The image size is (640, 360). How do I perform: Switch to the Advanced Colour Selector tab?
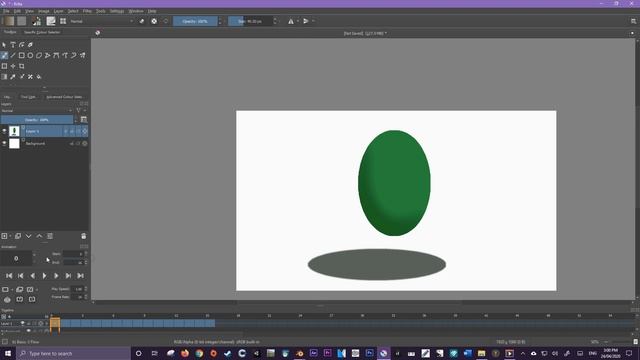click(64, 97)
